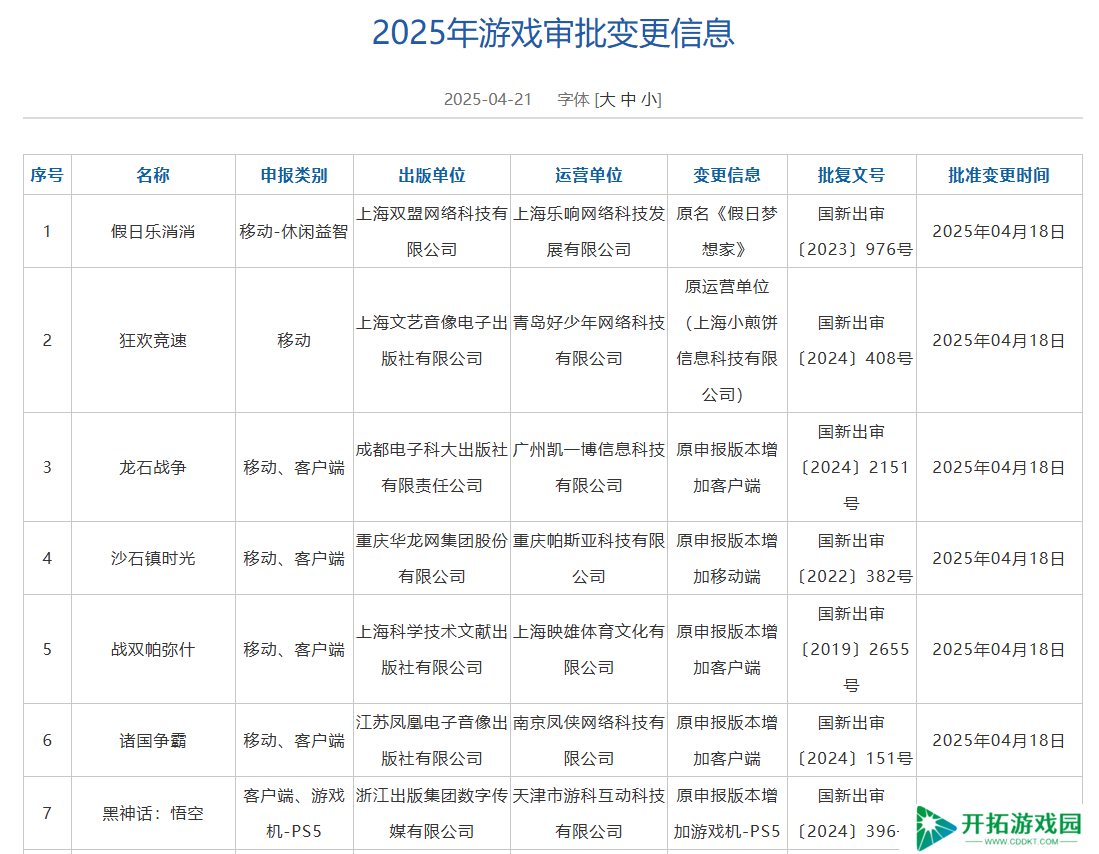Click operator 天津市游科互动科技有限公司
Viewport: 1099px width, 854px height.
pyautogui.click(x=589, y=813)
